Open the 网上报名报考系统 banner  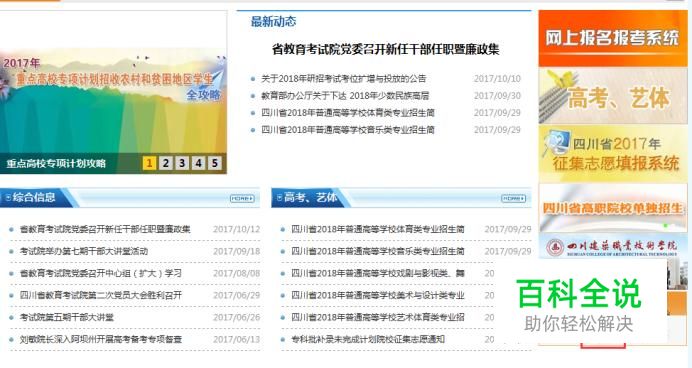pos(613,38)
